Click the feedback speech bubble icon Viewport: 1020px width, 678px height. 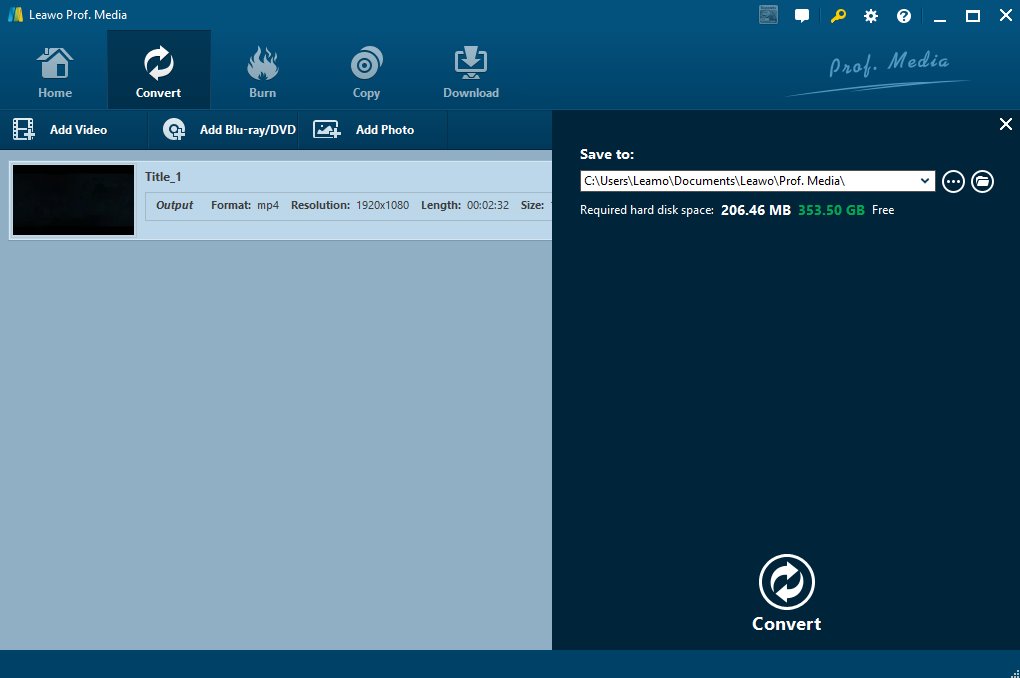click(802, 16)
